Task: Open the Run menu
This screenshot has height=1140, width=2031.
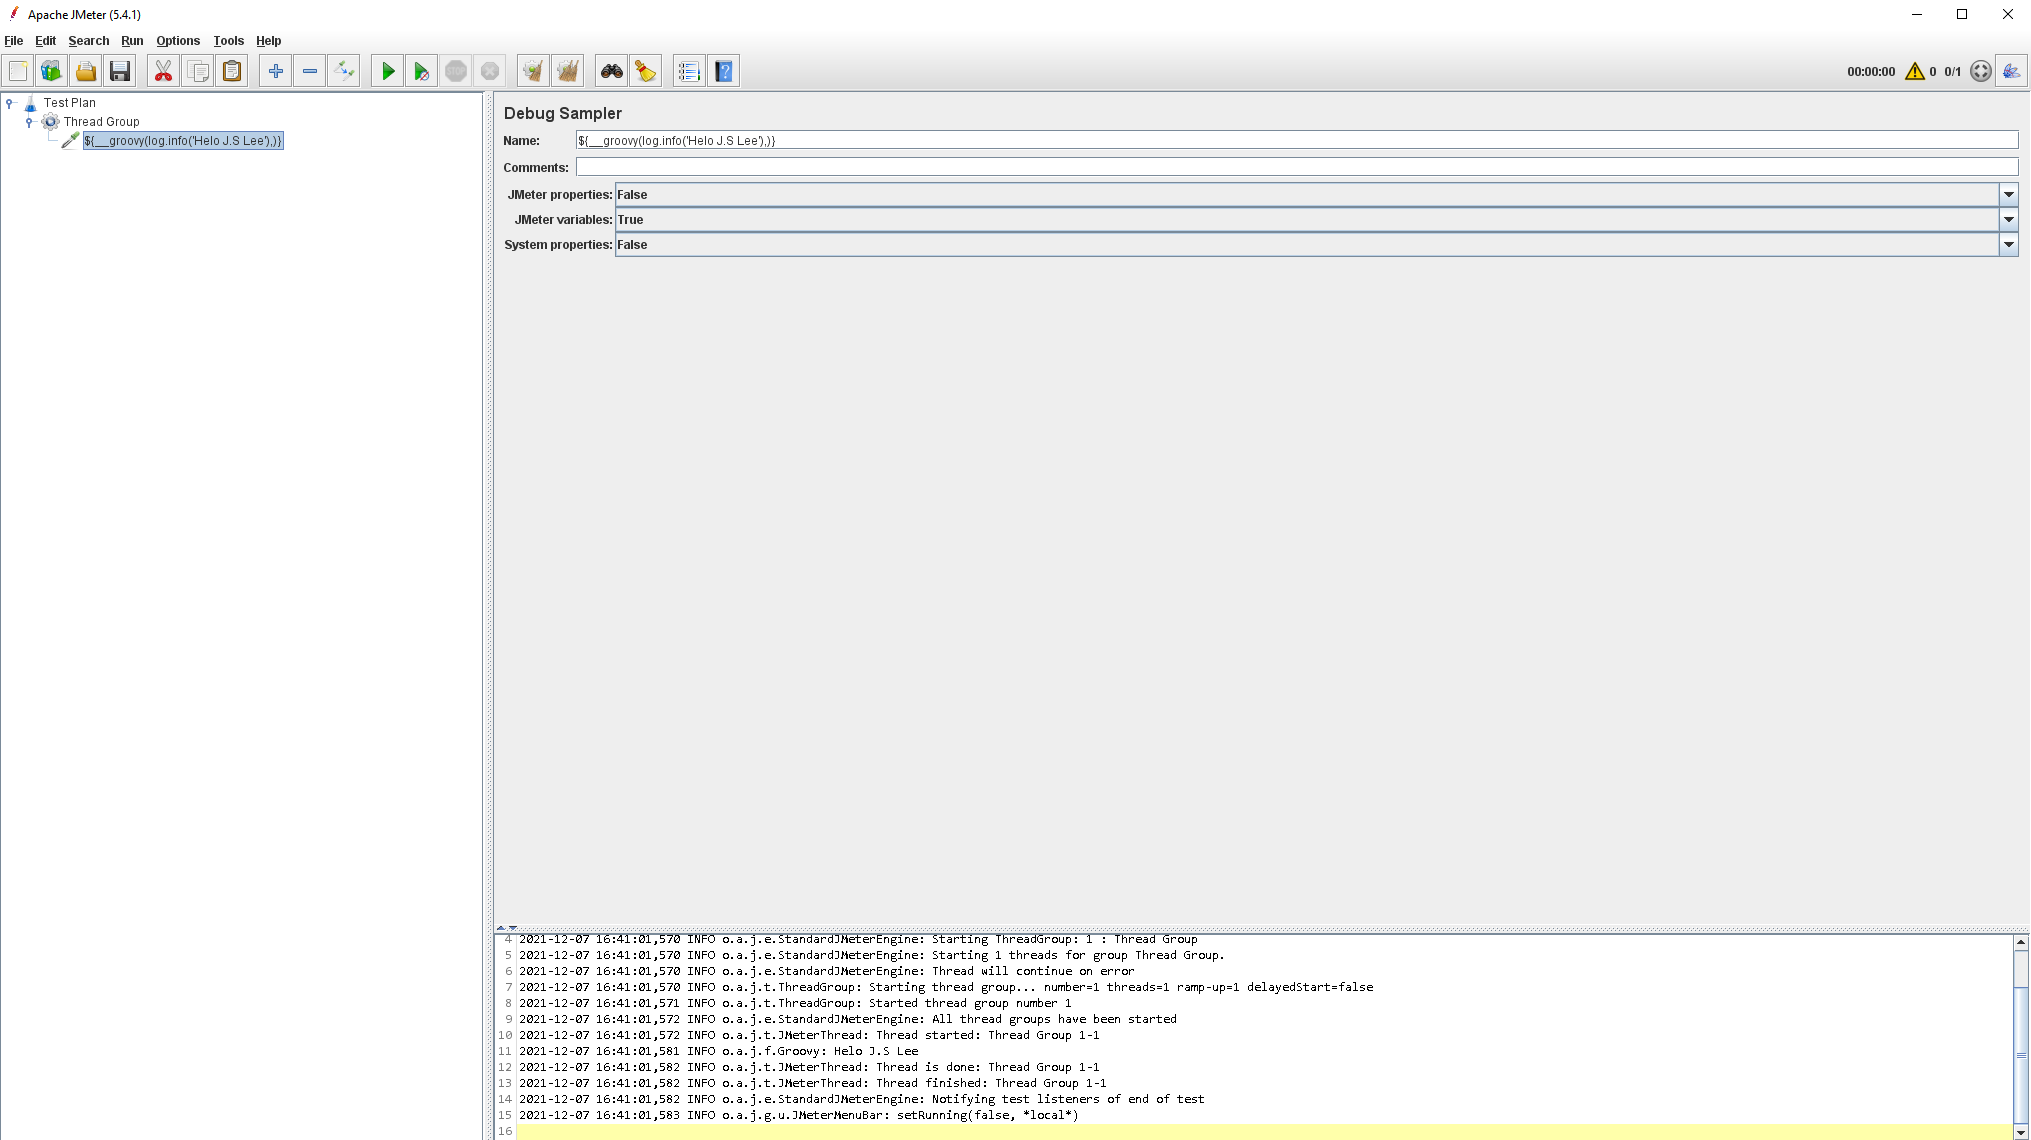Action: 132,41
